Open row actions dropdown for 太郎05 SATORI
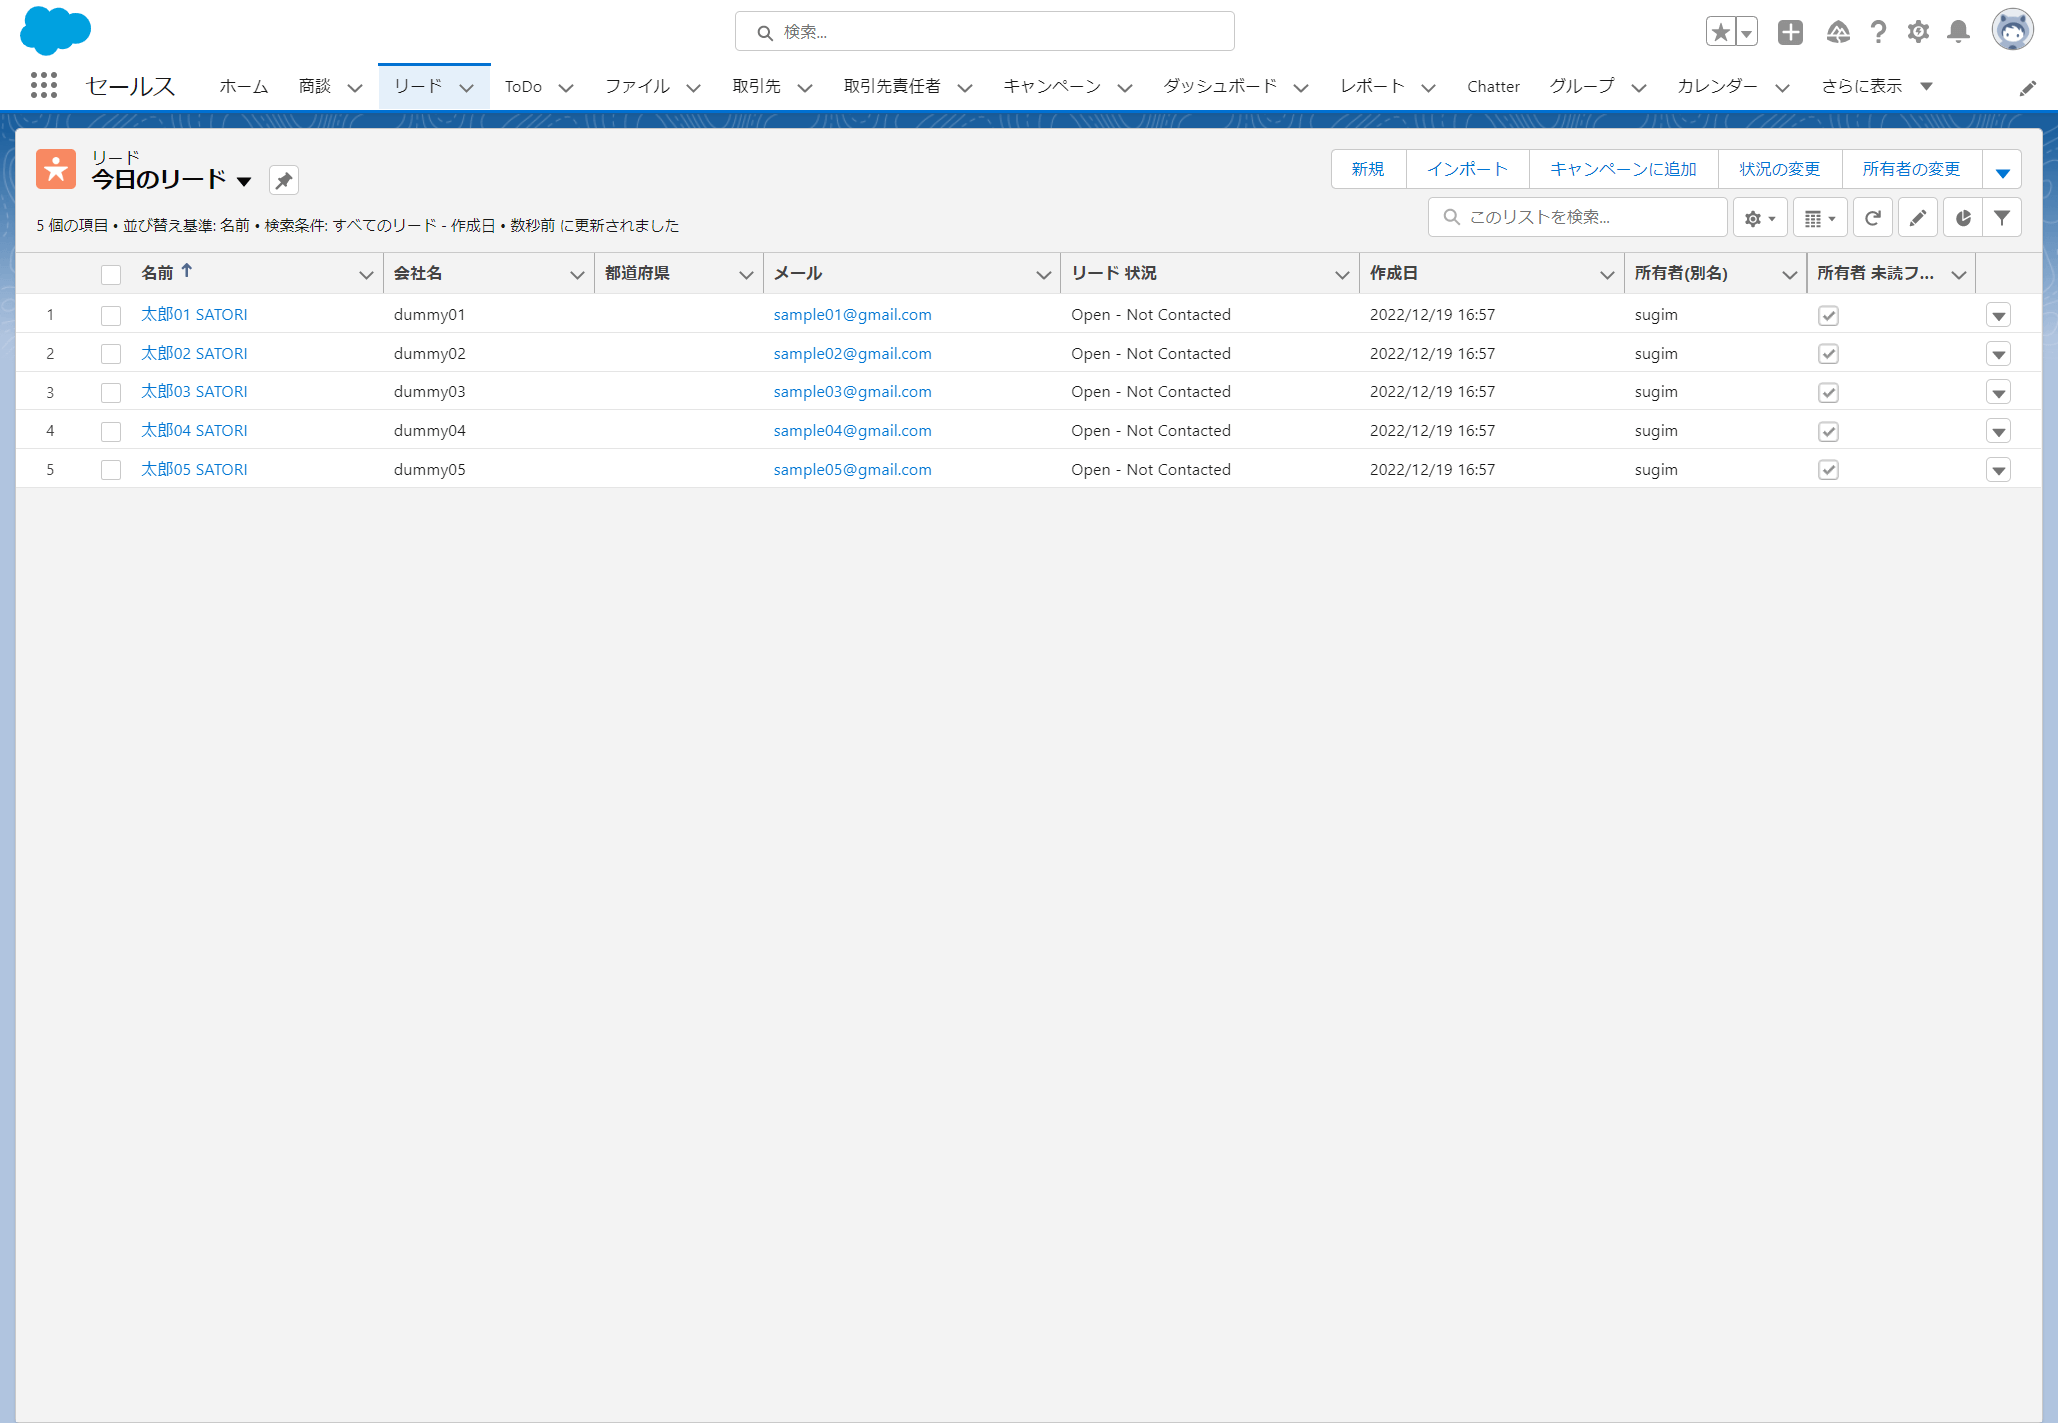This screenshot has height=1423, width=2058. [x=1998, y=471]
